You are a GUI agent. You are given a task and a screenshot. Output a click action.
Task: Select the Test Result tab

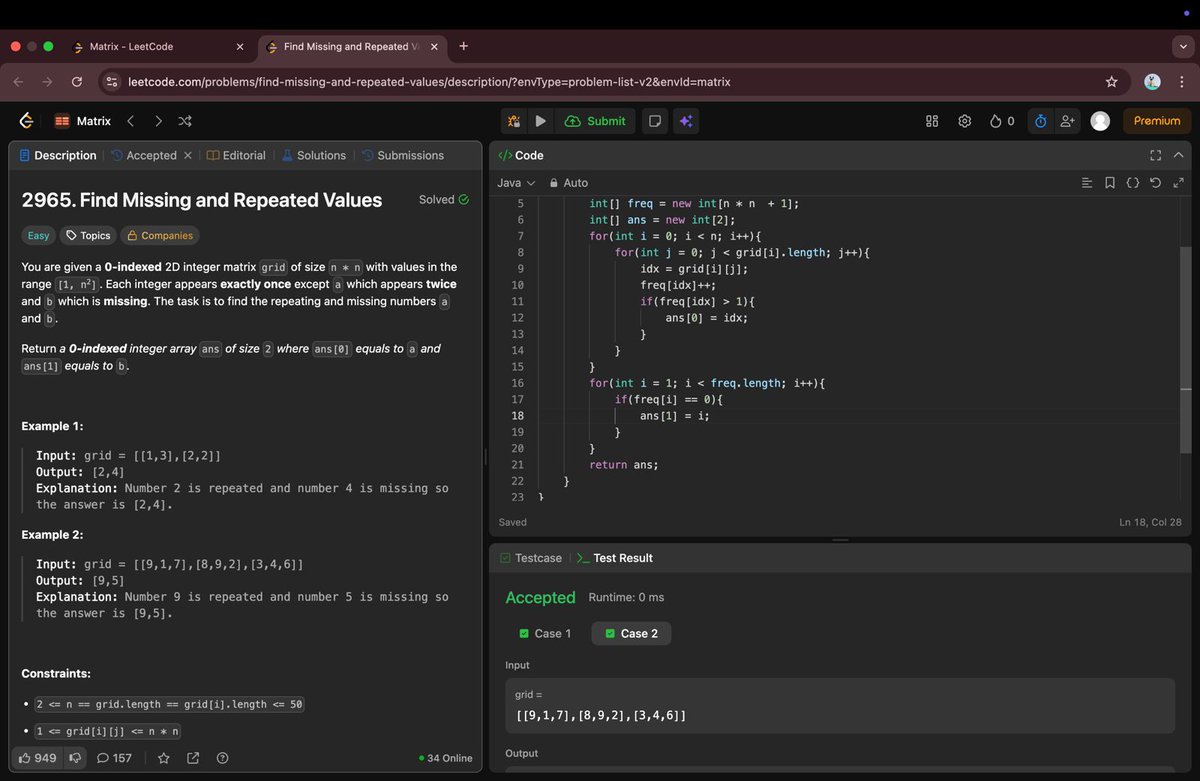coord(615,558)
